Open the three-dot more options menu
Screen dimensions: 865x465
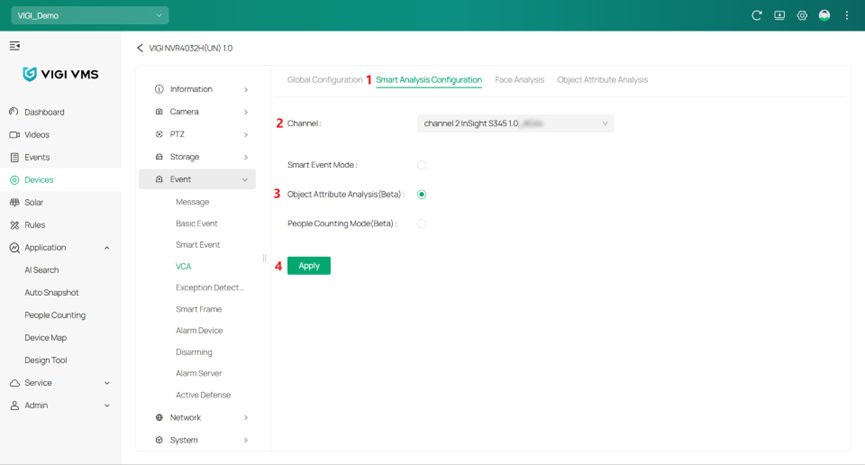pyautogui.click(x=847, y=16)
